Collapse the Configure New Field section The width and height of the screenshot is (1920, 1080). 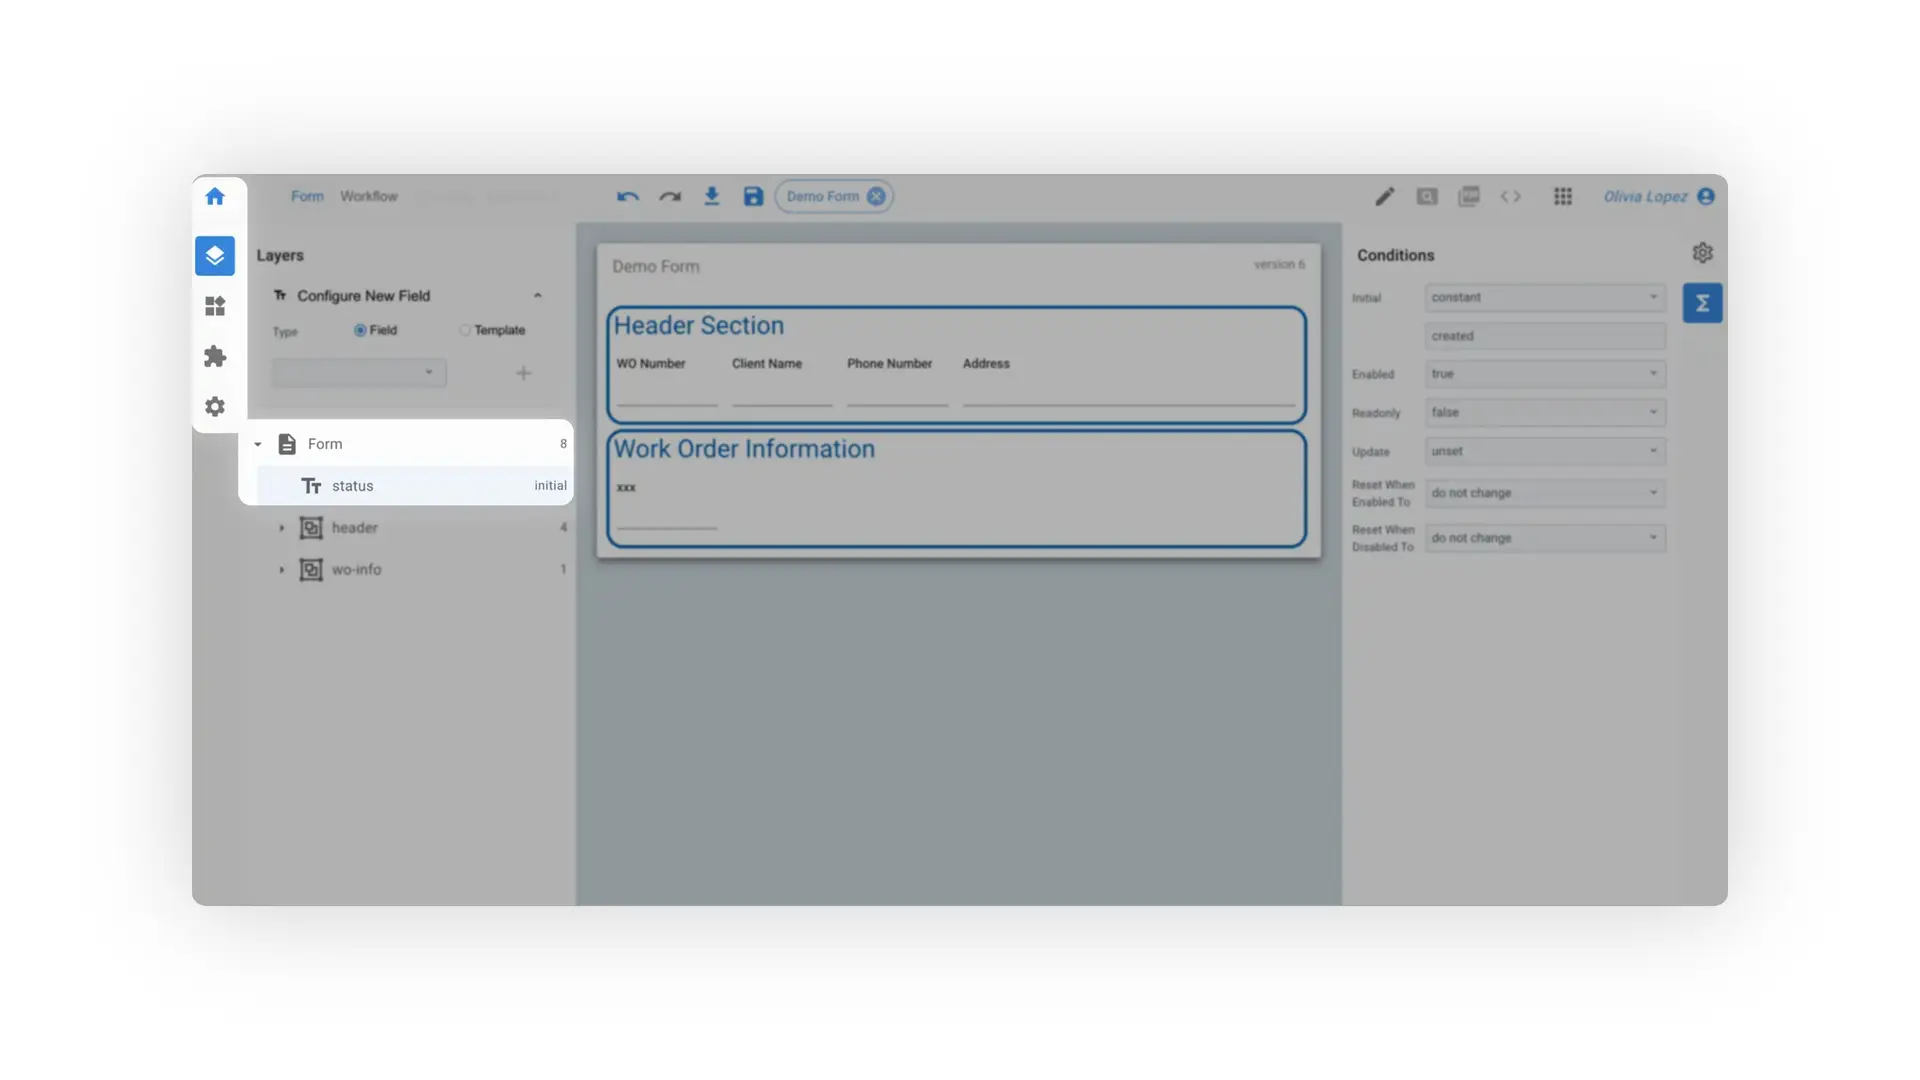tap(538, 295)
